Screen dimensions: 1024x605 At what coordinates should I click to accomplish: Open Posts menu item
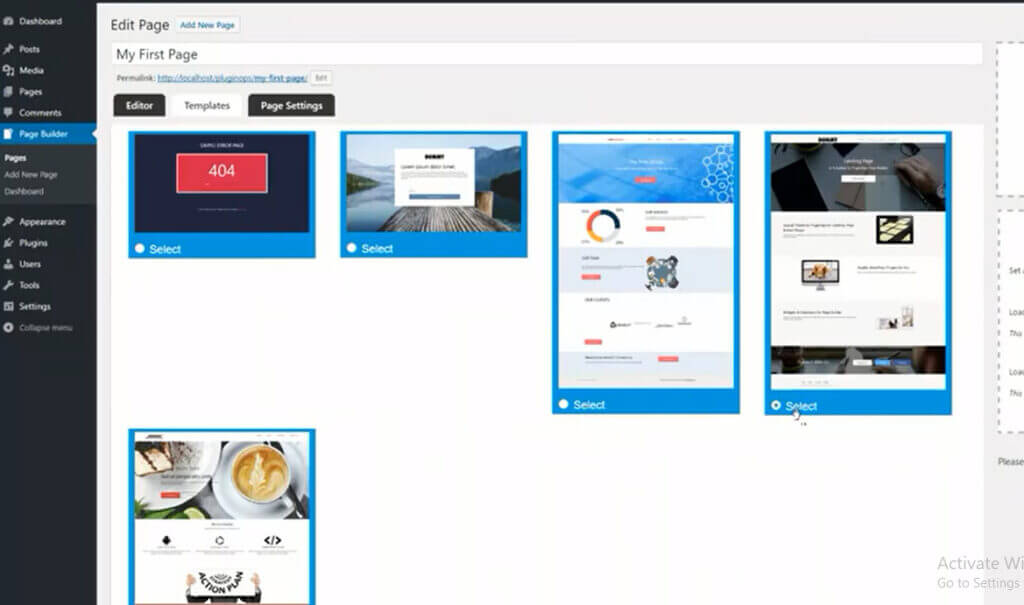pos(29,49)
